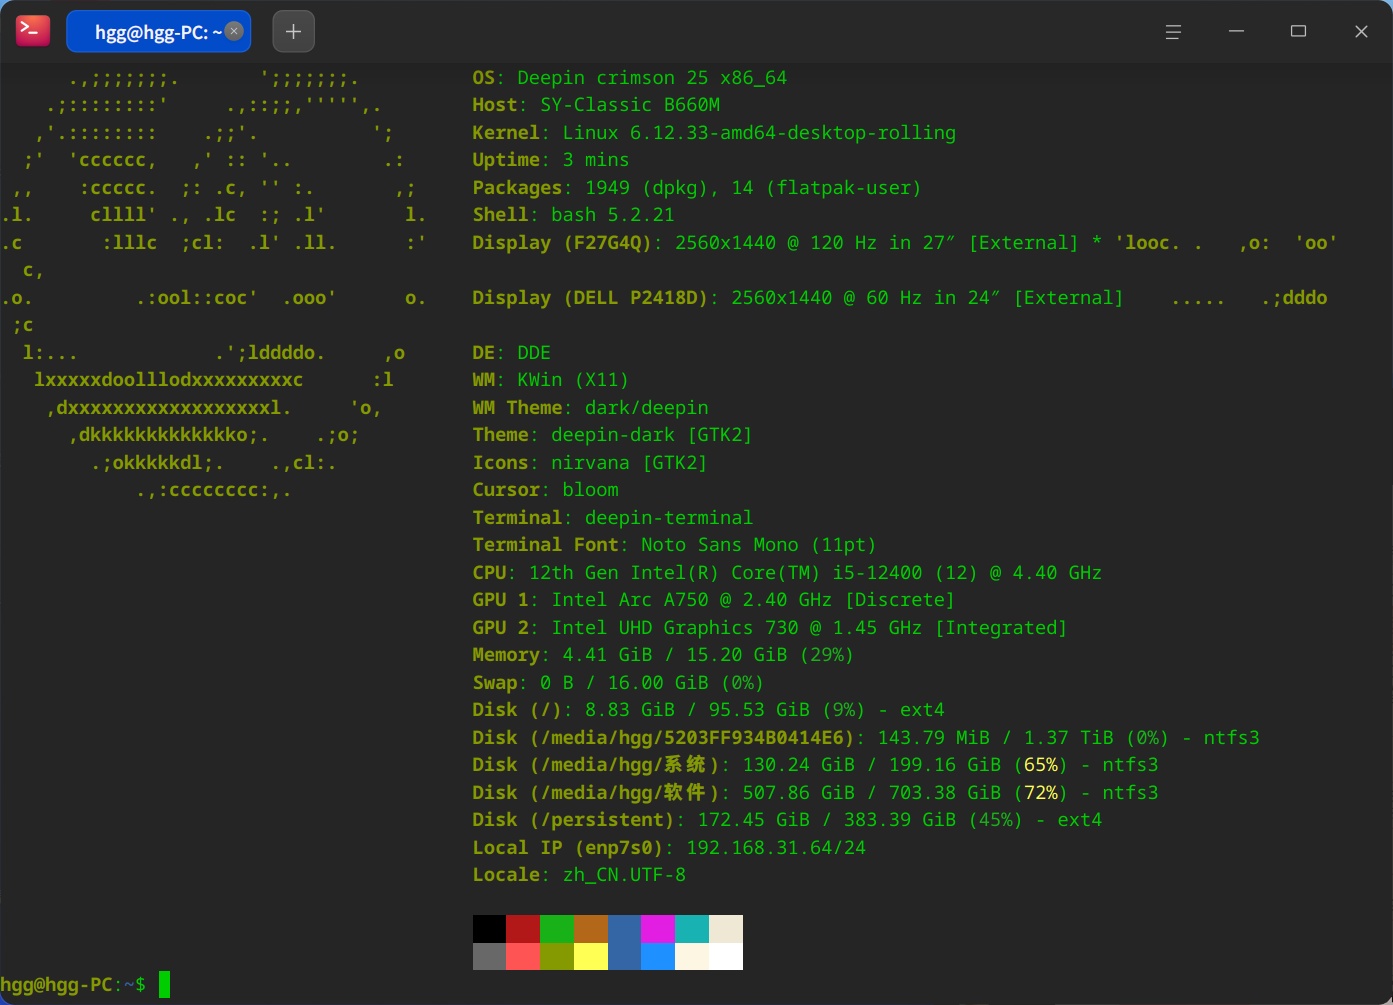Close the terminal window
1393x1005 pixels.
click(x=1361, y=32)
